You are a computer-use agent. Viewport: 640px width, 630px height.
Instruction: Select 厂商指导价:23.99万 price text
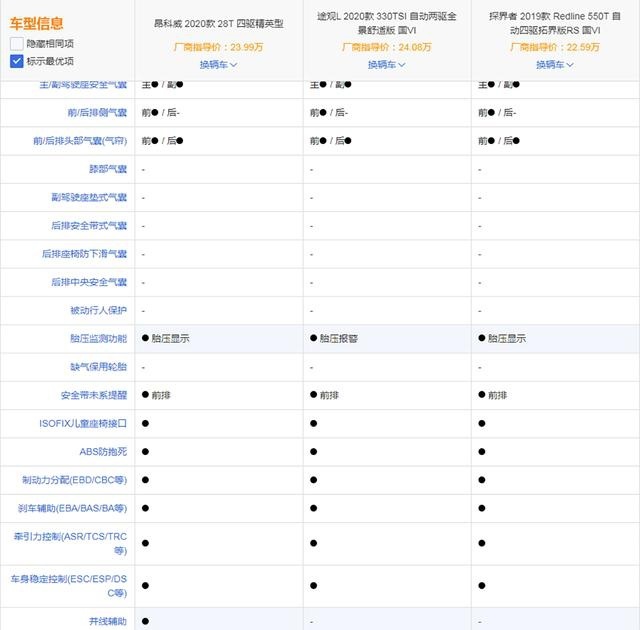(218, 47)
